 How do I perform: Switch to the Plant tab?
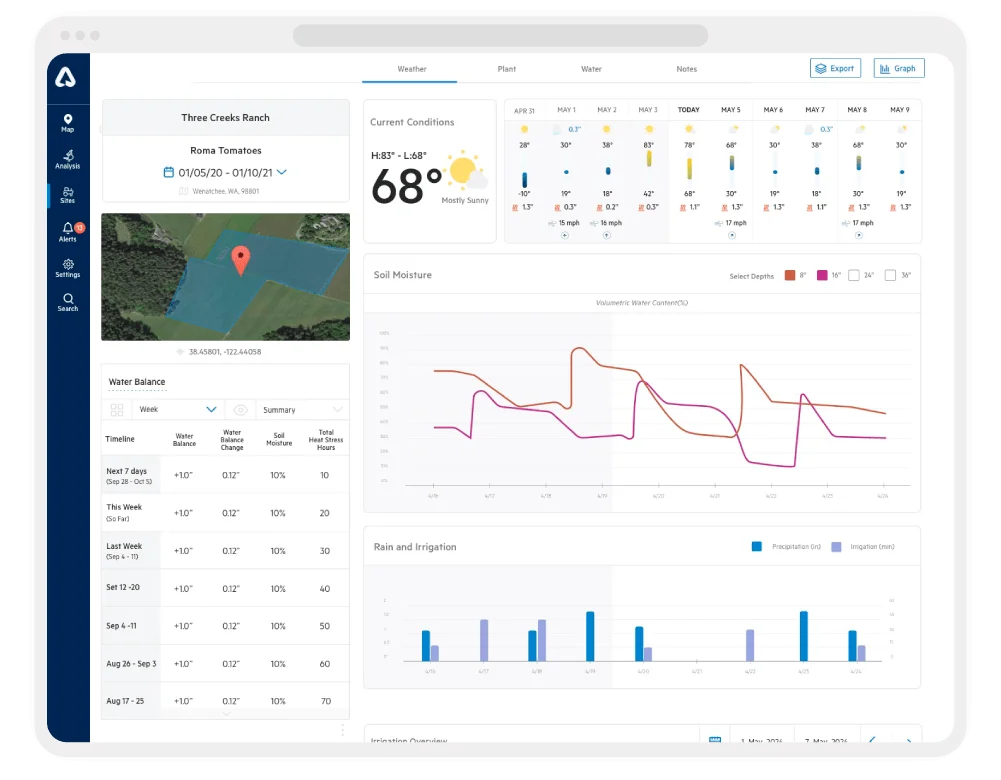point(507,69)
